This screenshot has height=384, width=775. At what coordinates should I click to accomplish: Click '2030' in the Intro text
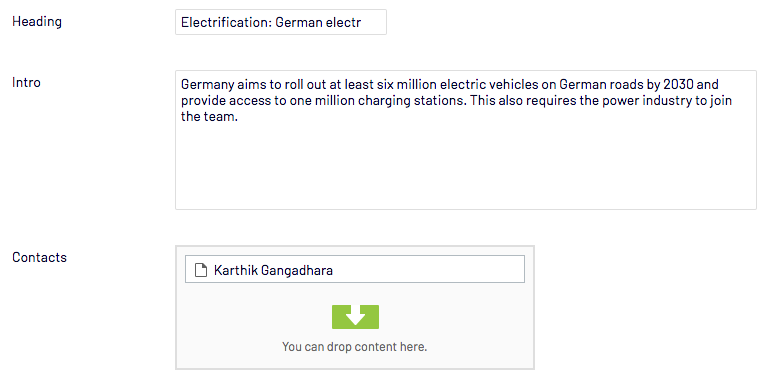pyautogui.click(x=678, y=84)
